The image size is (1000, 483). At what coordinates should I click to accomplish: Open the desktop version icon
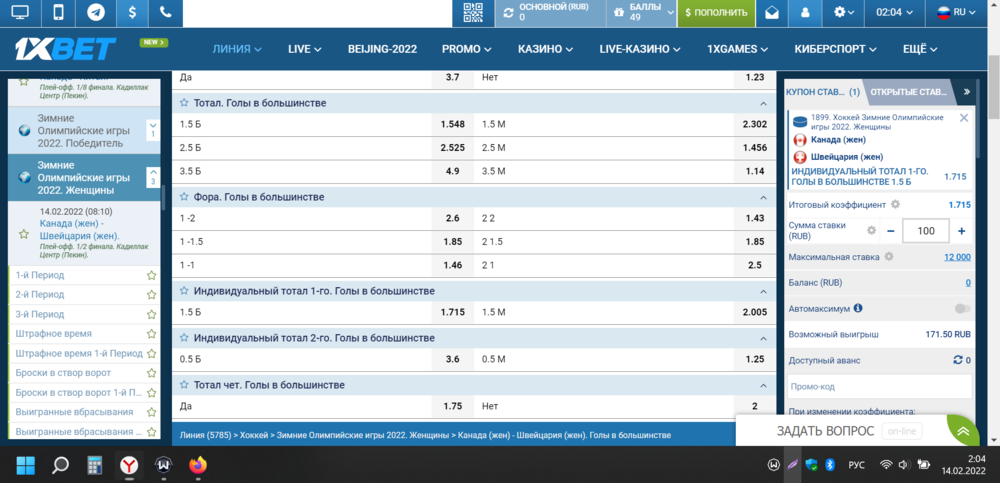20,13
